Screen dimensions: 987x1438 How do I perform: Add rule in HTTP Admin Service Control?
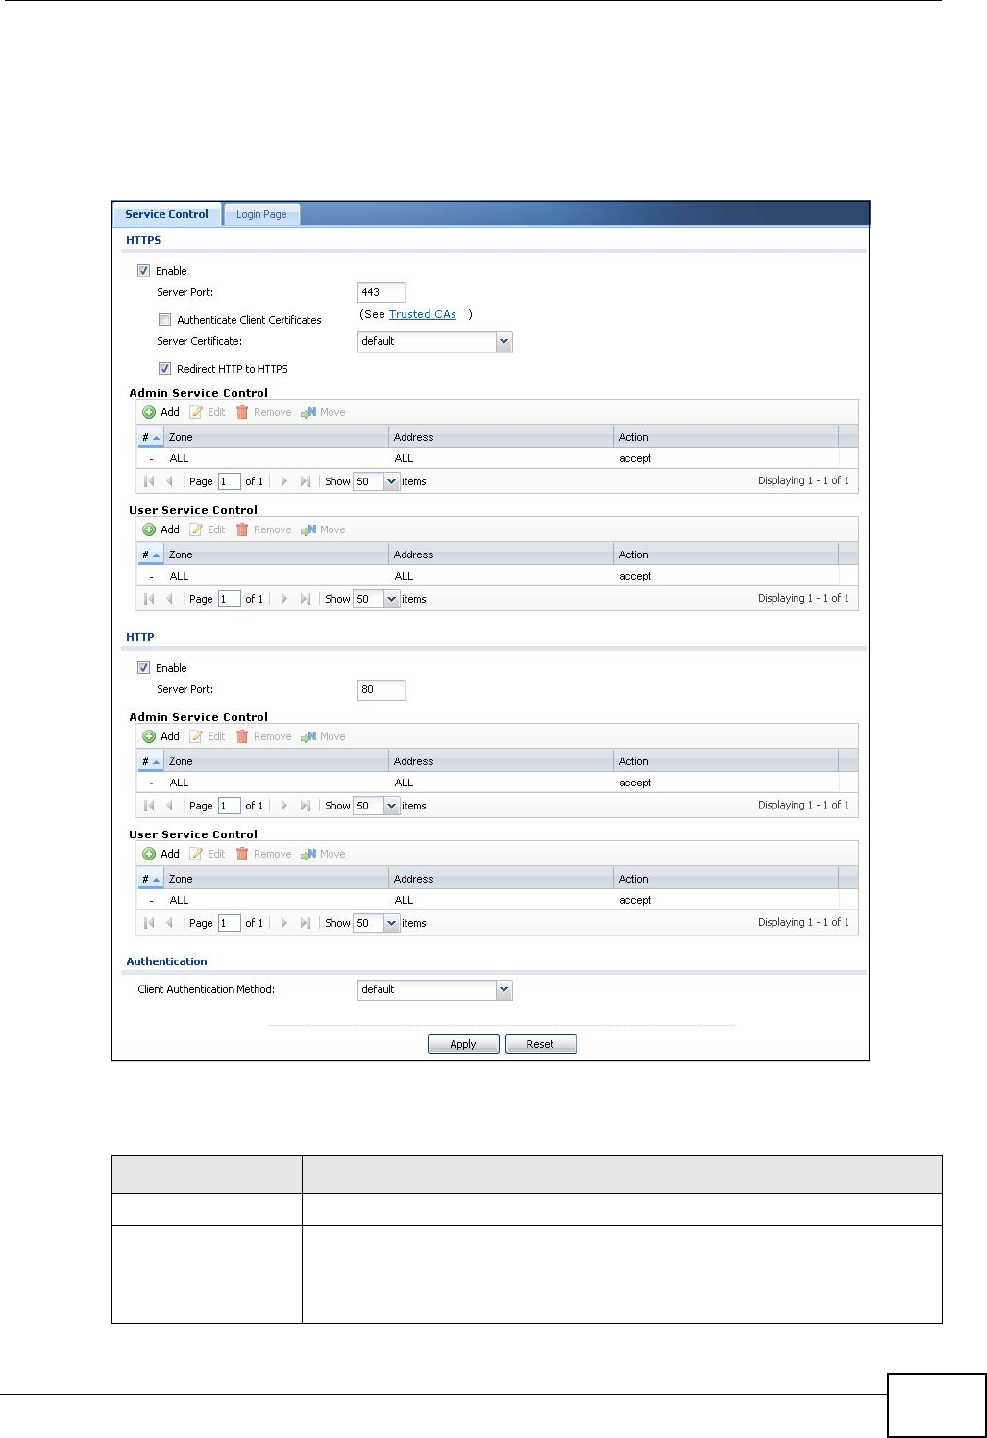click(161, 736)
